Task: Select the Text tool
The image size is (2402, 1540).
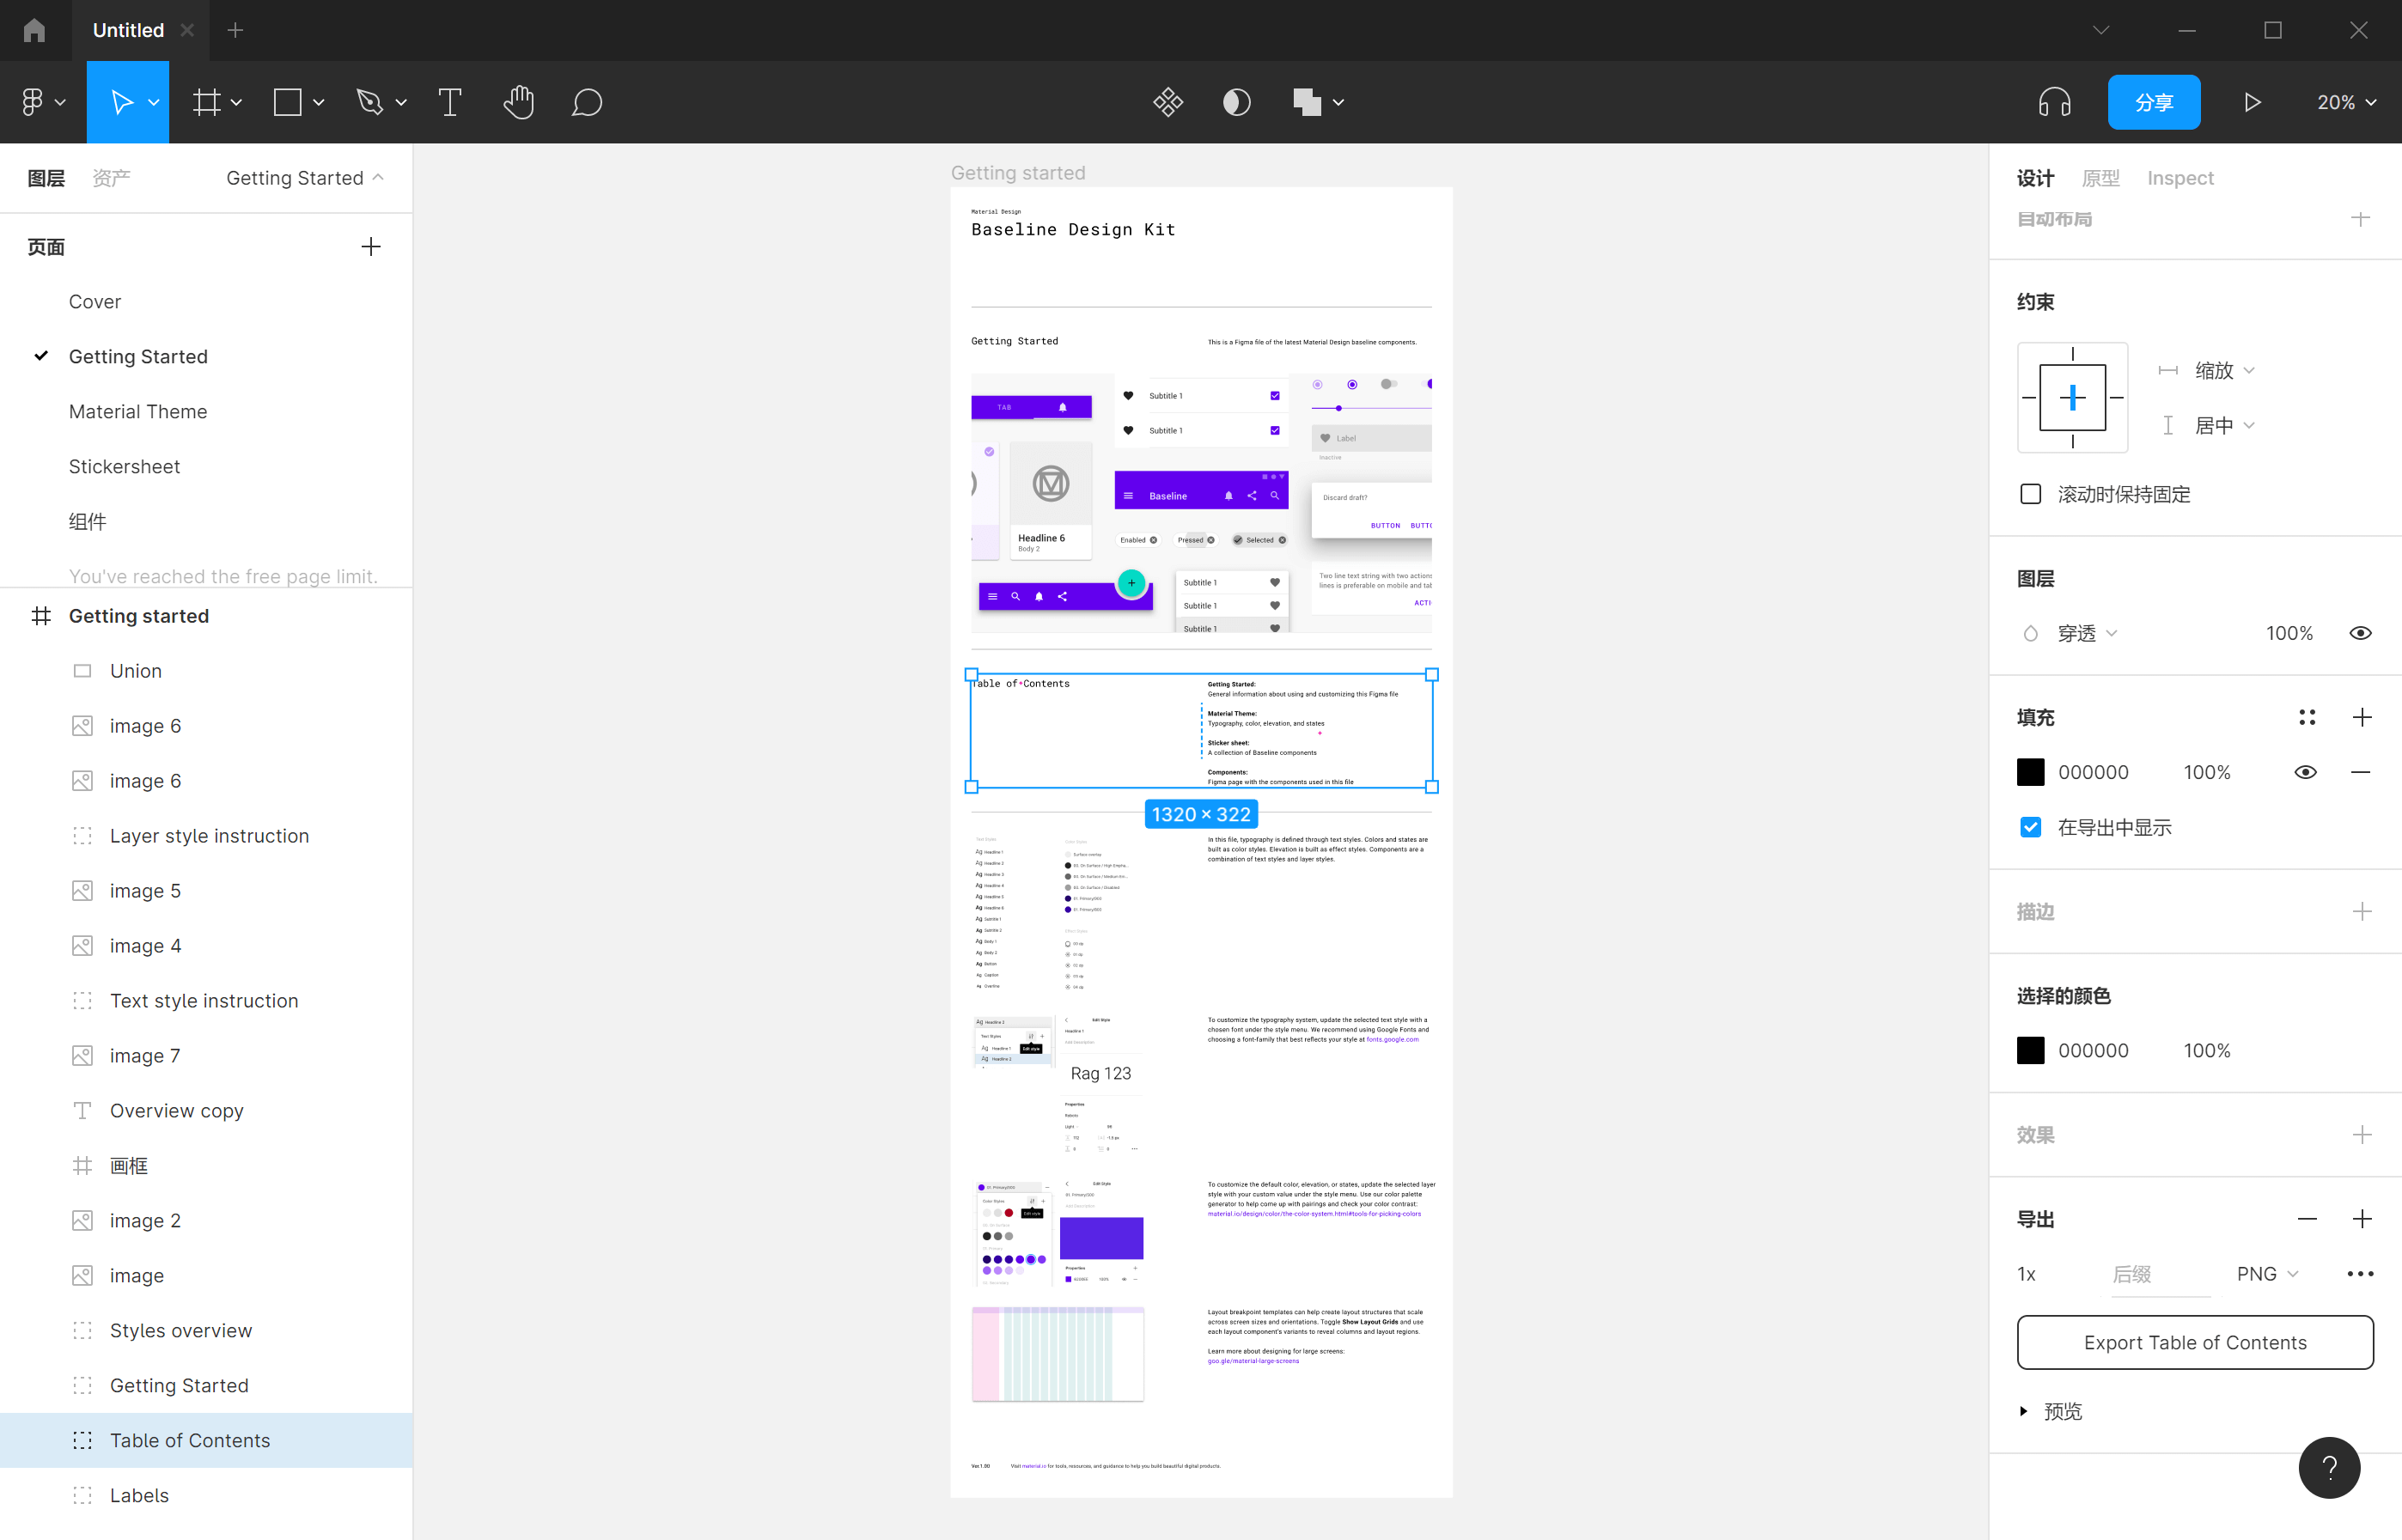Action: click(x=450, y=102)
